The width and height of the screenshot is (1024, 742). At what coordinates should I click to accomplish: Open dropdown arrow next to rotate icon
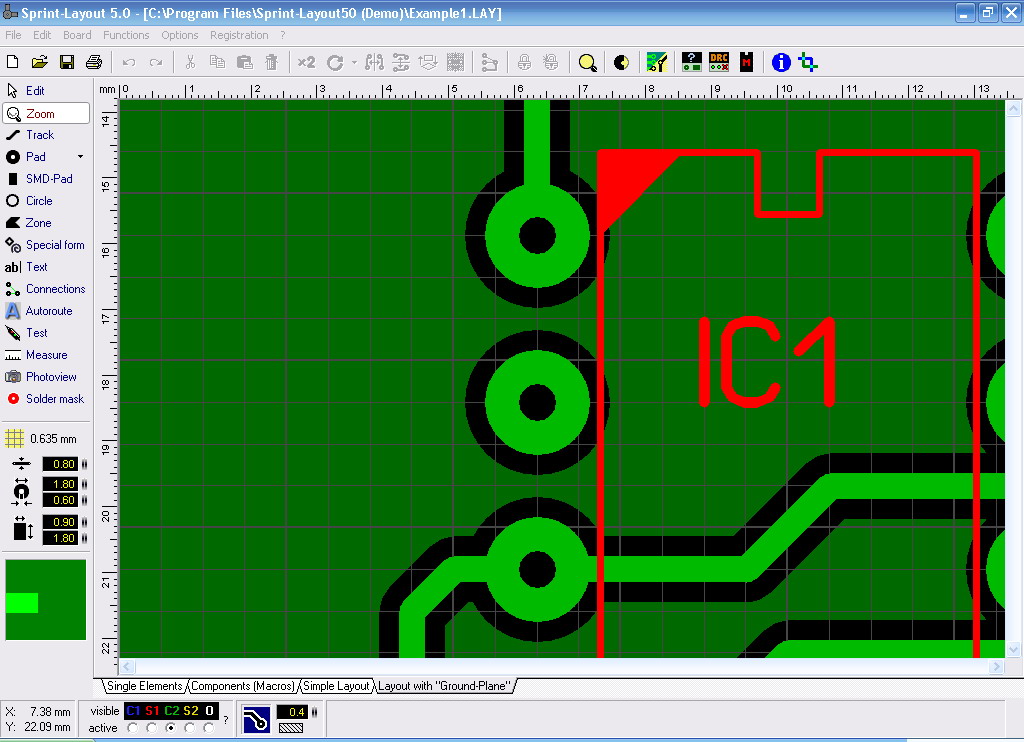(354, 63)
